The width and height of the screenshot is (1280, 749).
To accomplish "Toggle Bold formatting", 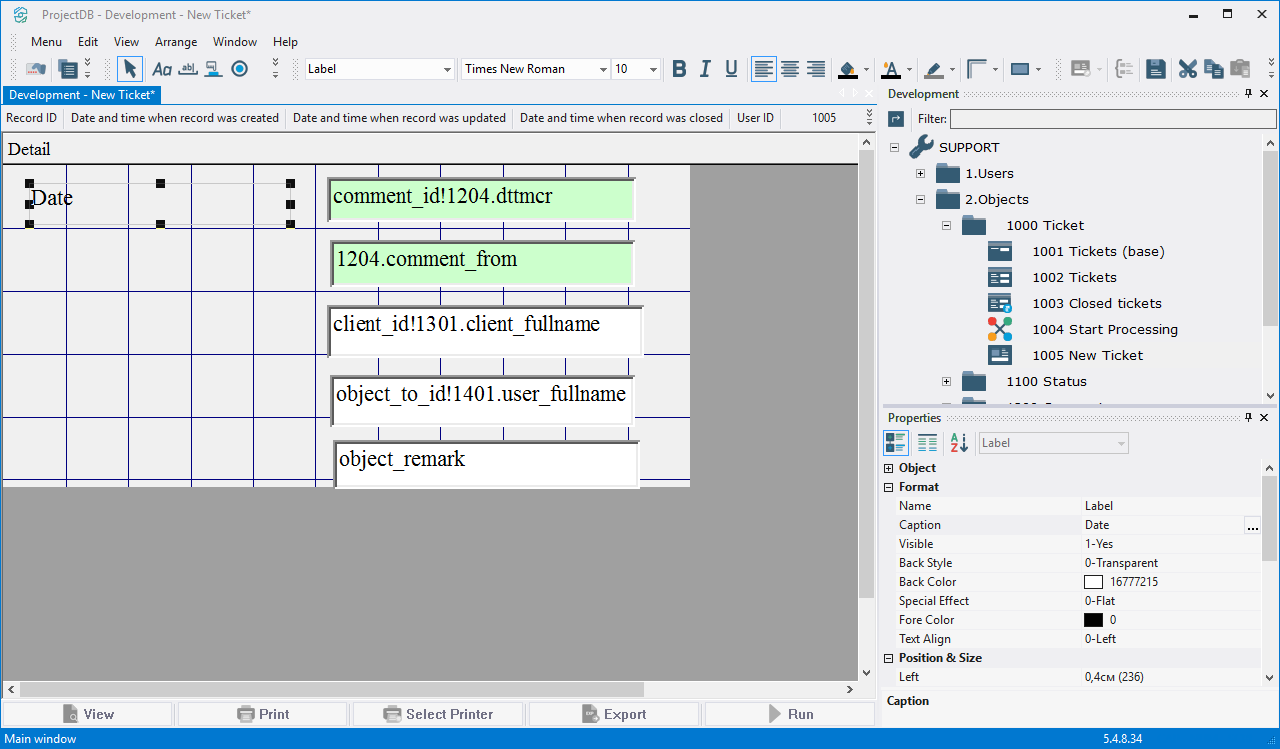I will pyautogui.click(x=679, y=69).
